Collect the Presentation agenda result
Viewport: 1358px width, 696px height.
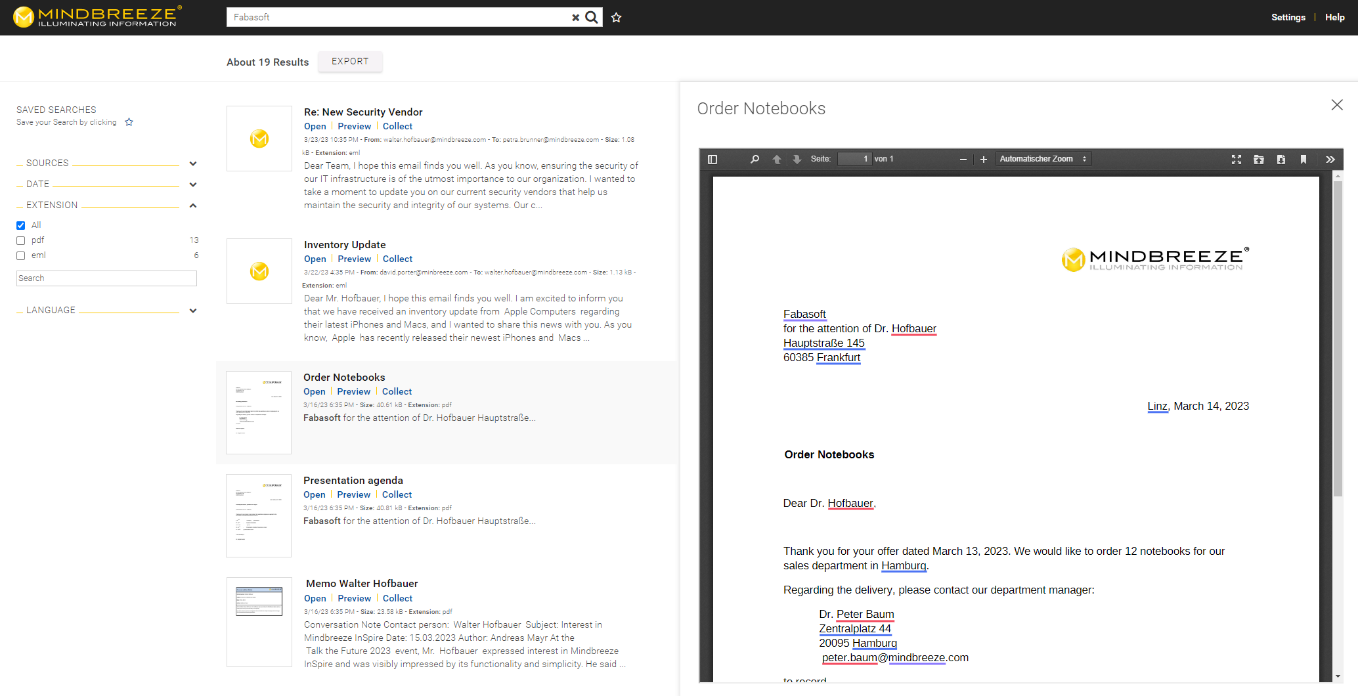coord(397,495)
